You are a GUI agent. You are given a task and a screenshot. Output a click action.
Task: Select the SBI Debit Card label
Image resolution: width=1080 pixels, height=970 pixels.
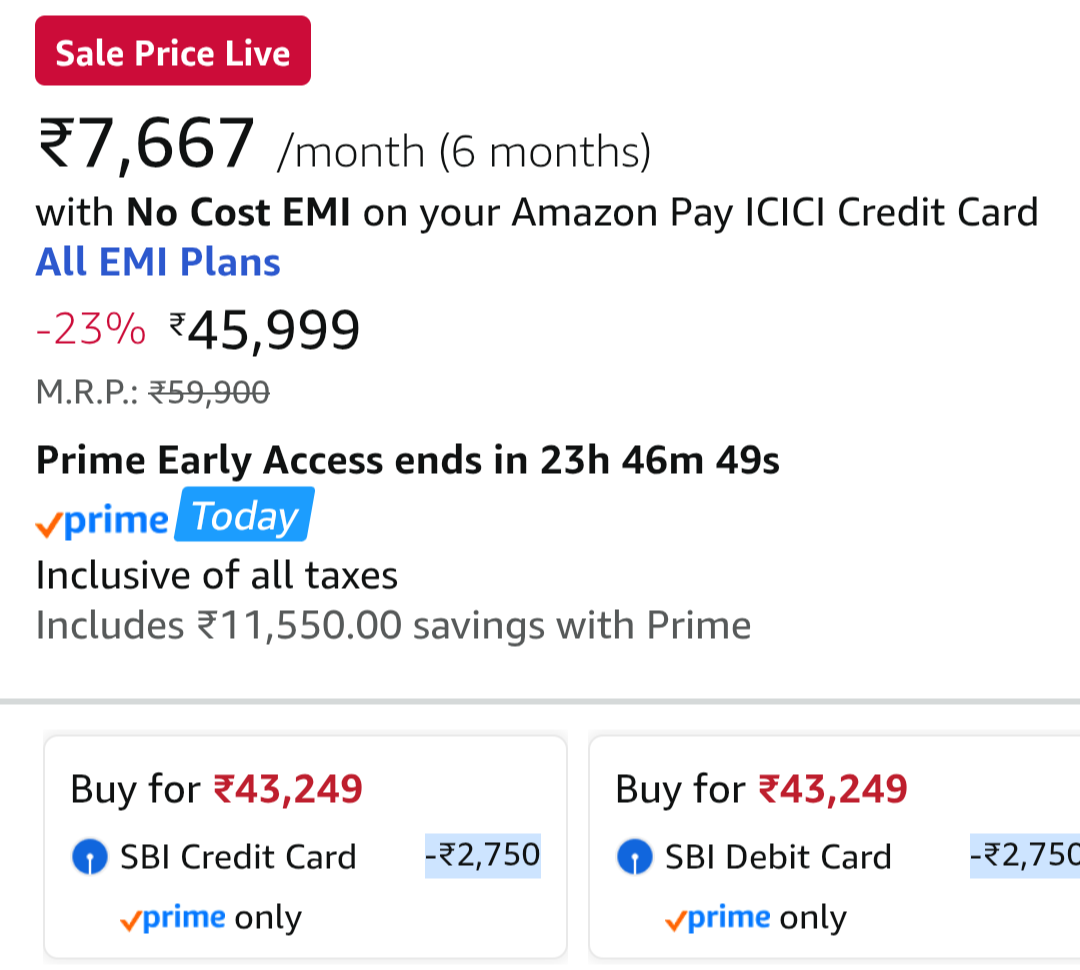pyautogui.click(x=778, y=857)
